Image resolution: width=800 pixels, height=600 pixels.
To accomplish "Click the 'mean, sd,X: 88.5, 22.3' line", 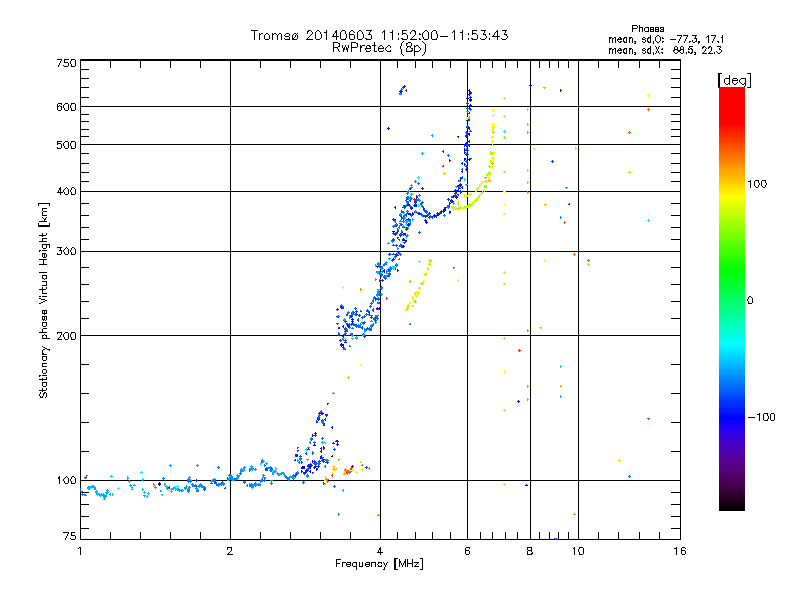I will click(665, 50).
